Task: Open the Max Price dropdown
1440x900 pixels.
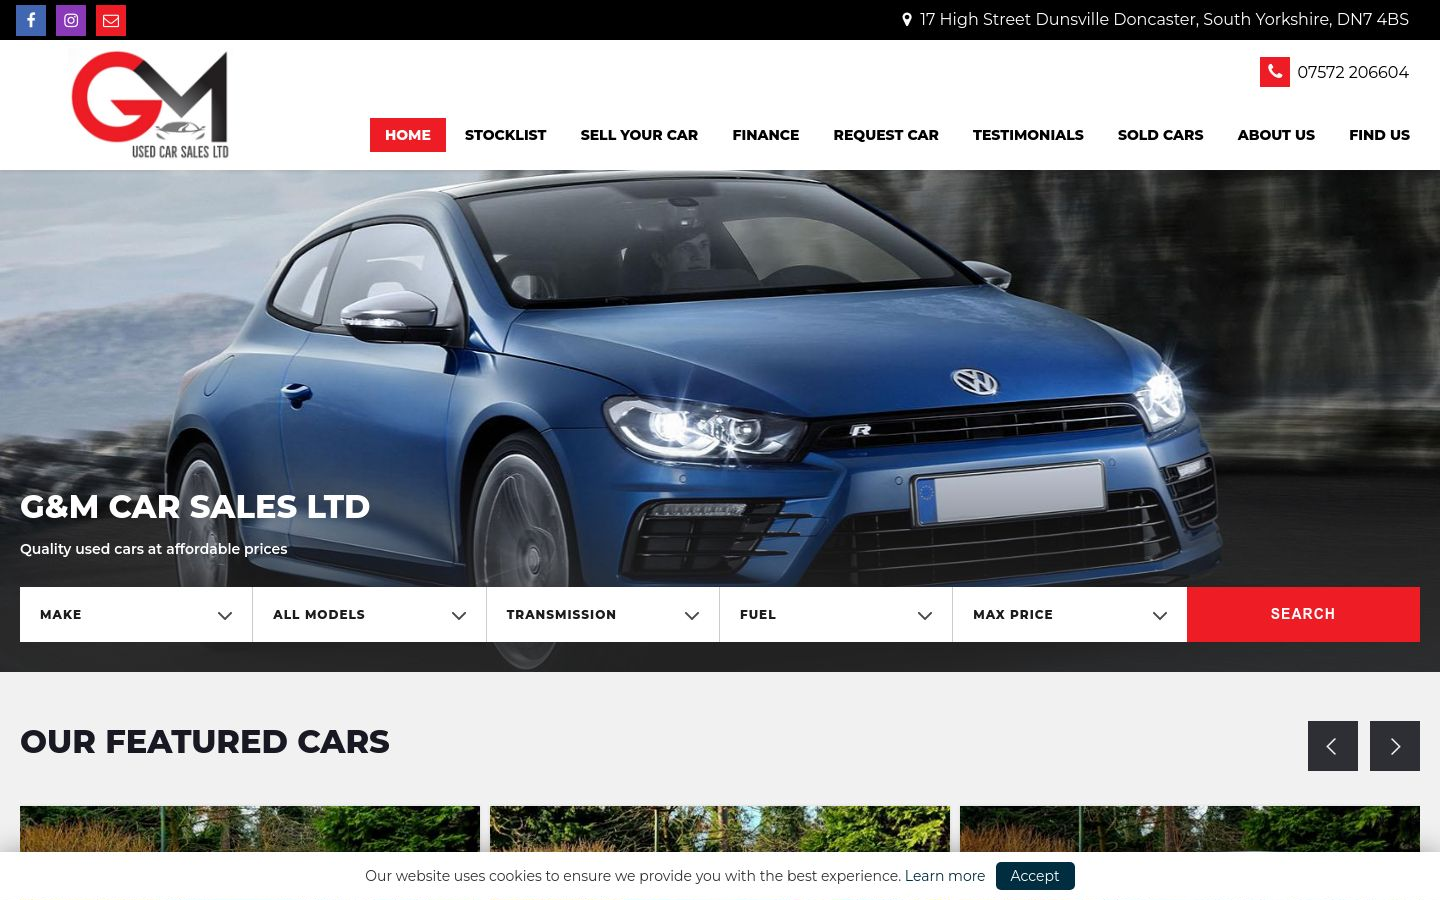Action: [x=1070, y=614]
